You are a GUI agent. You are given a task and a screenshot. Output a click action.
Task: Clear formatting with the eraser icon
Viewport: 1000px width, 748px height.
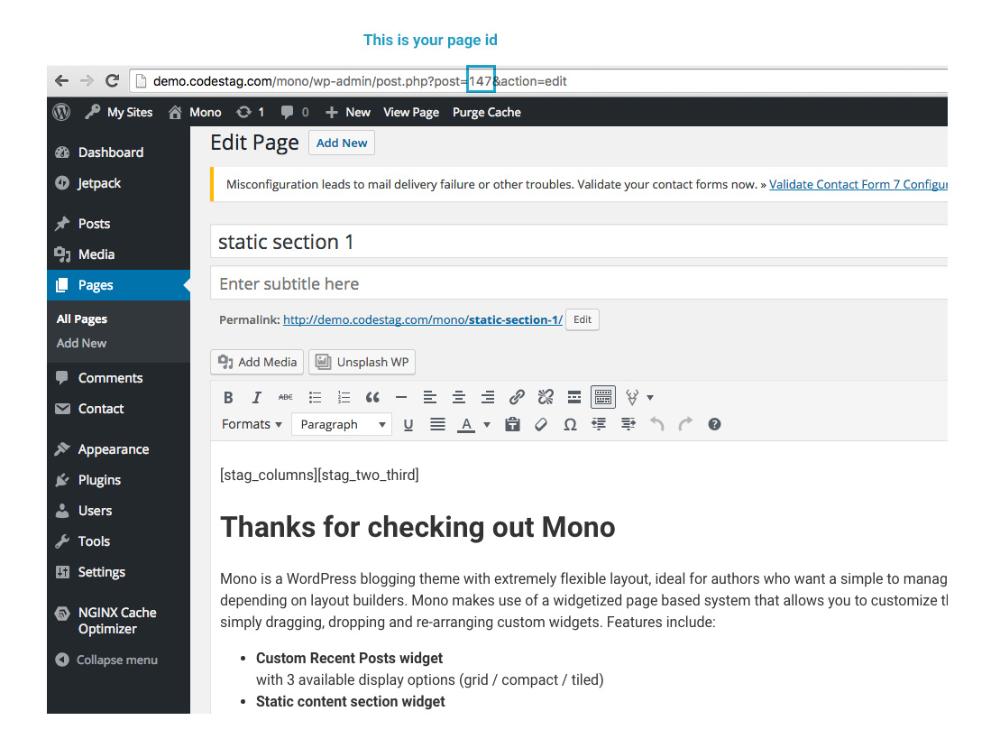[541, 425]
